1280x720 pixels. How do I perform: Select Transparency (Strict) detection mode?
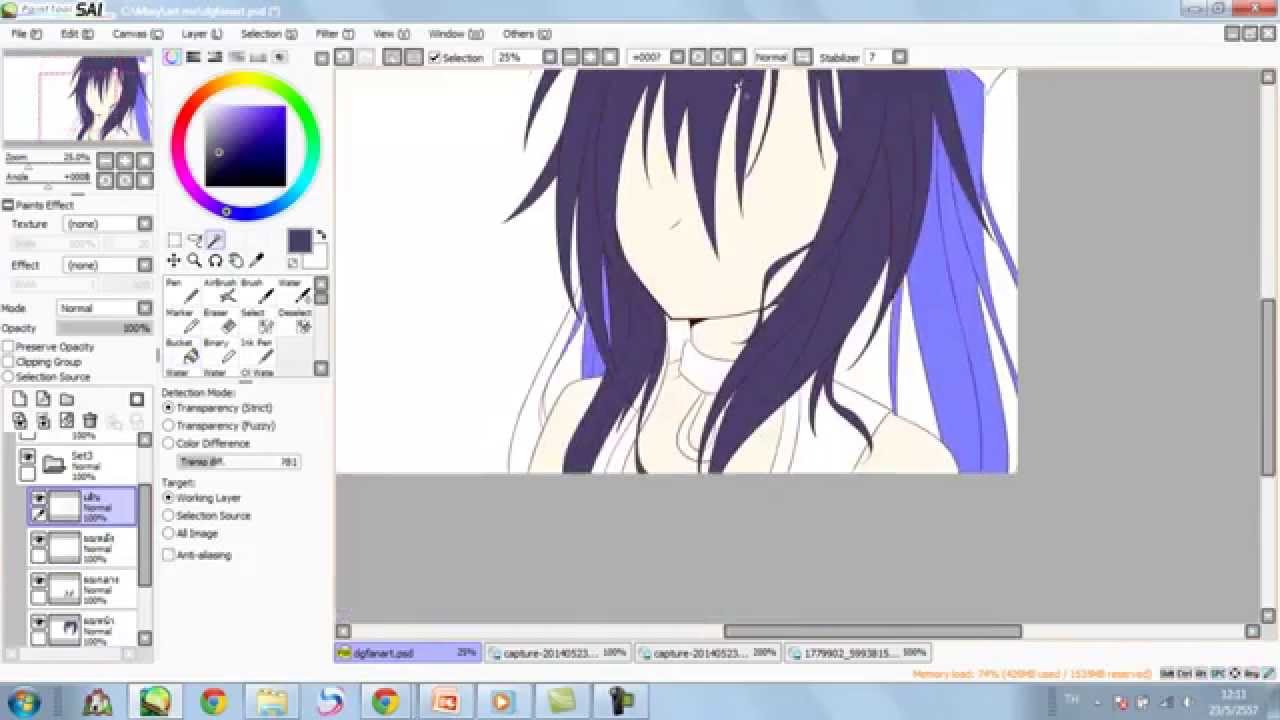coord(168,408)
